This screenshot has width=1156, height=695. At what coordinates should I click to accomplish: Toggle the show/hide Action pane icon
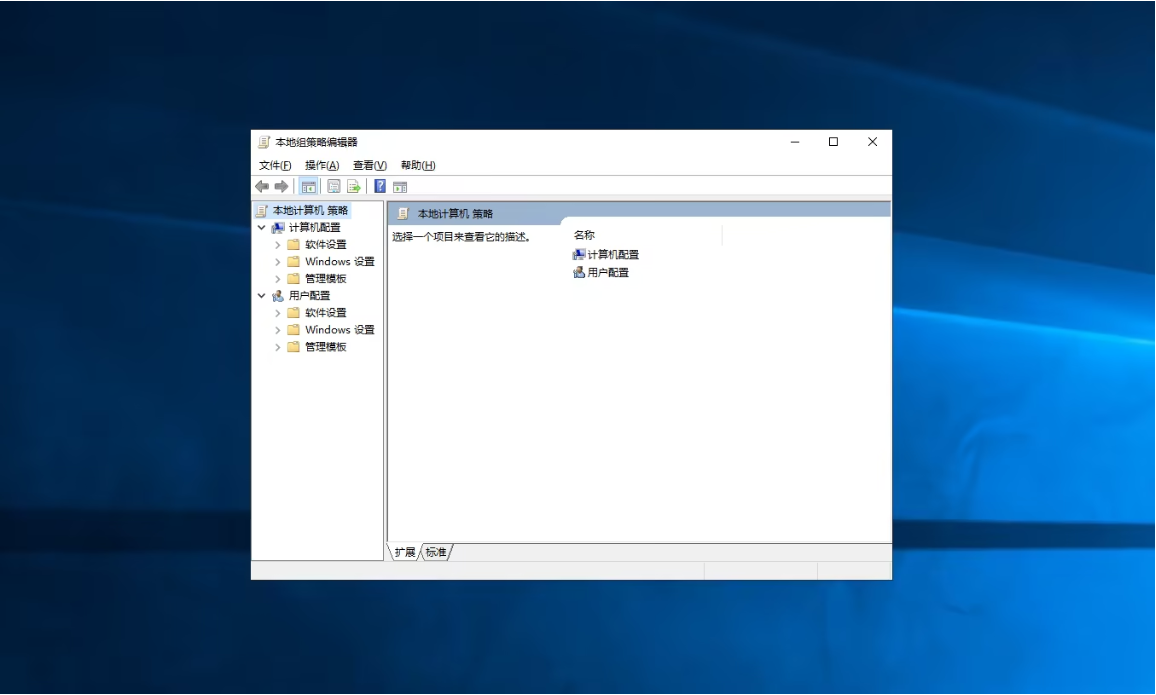(400, 186)
